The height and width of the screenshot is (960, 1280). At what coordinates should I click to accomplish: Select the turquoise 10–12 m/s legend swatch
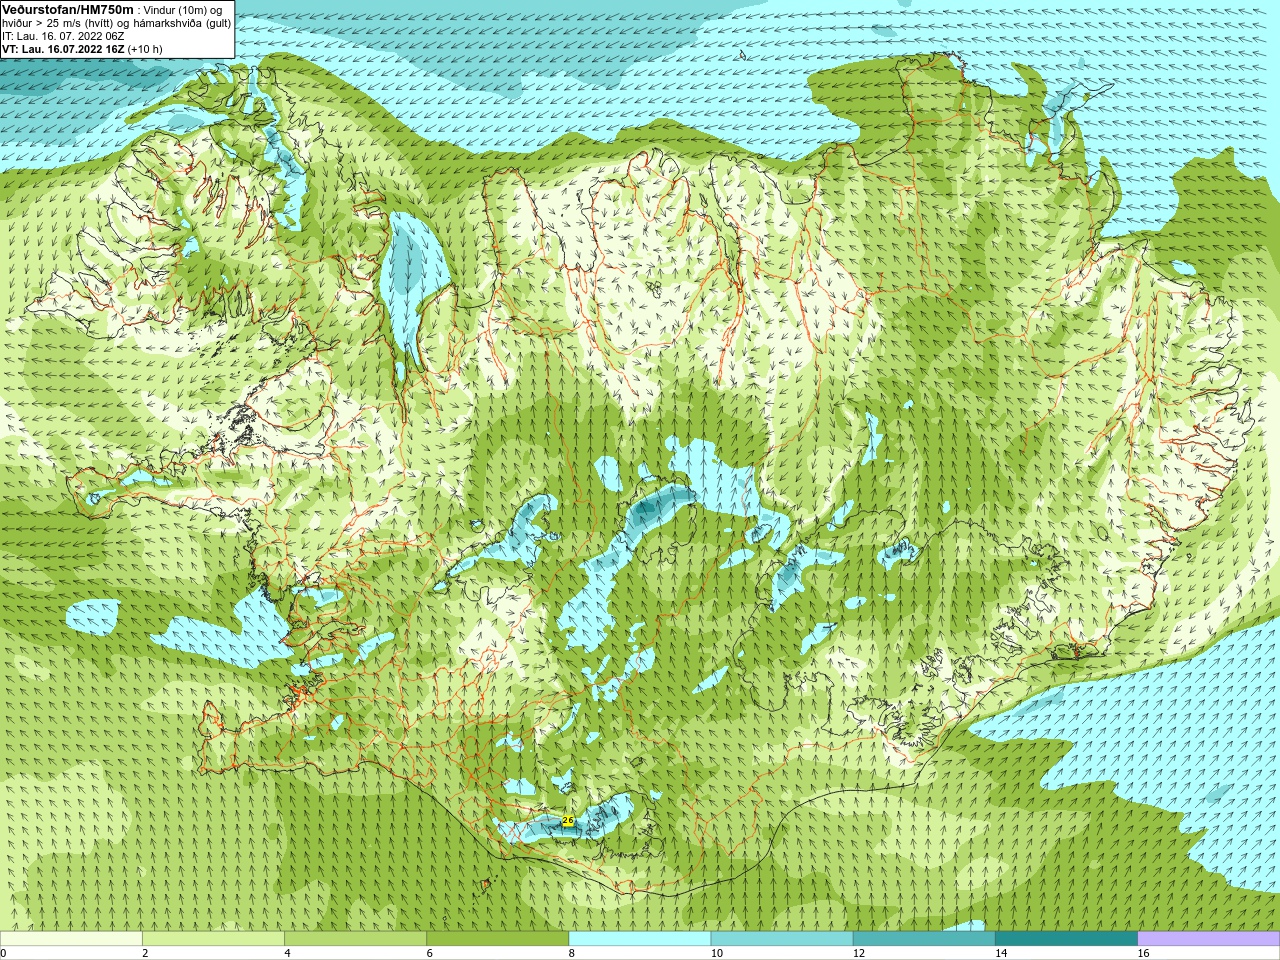(x=782, y=939)
